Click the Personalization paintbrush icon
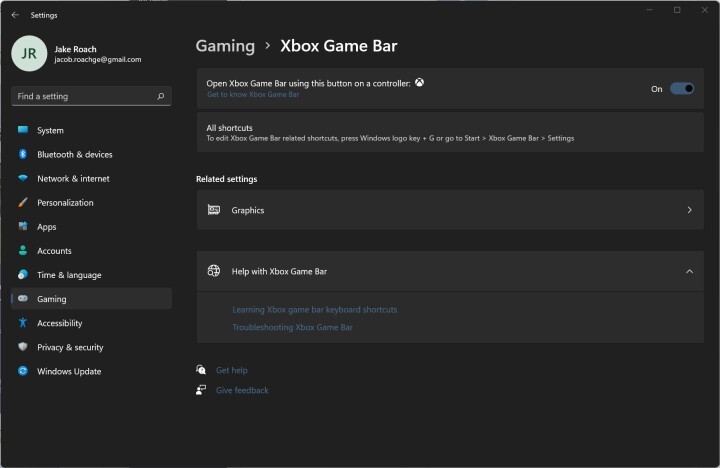This screenshot has width=720, height=468. pos(23,202)
